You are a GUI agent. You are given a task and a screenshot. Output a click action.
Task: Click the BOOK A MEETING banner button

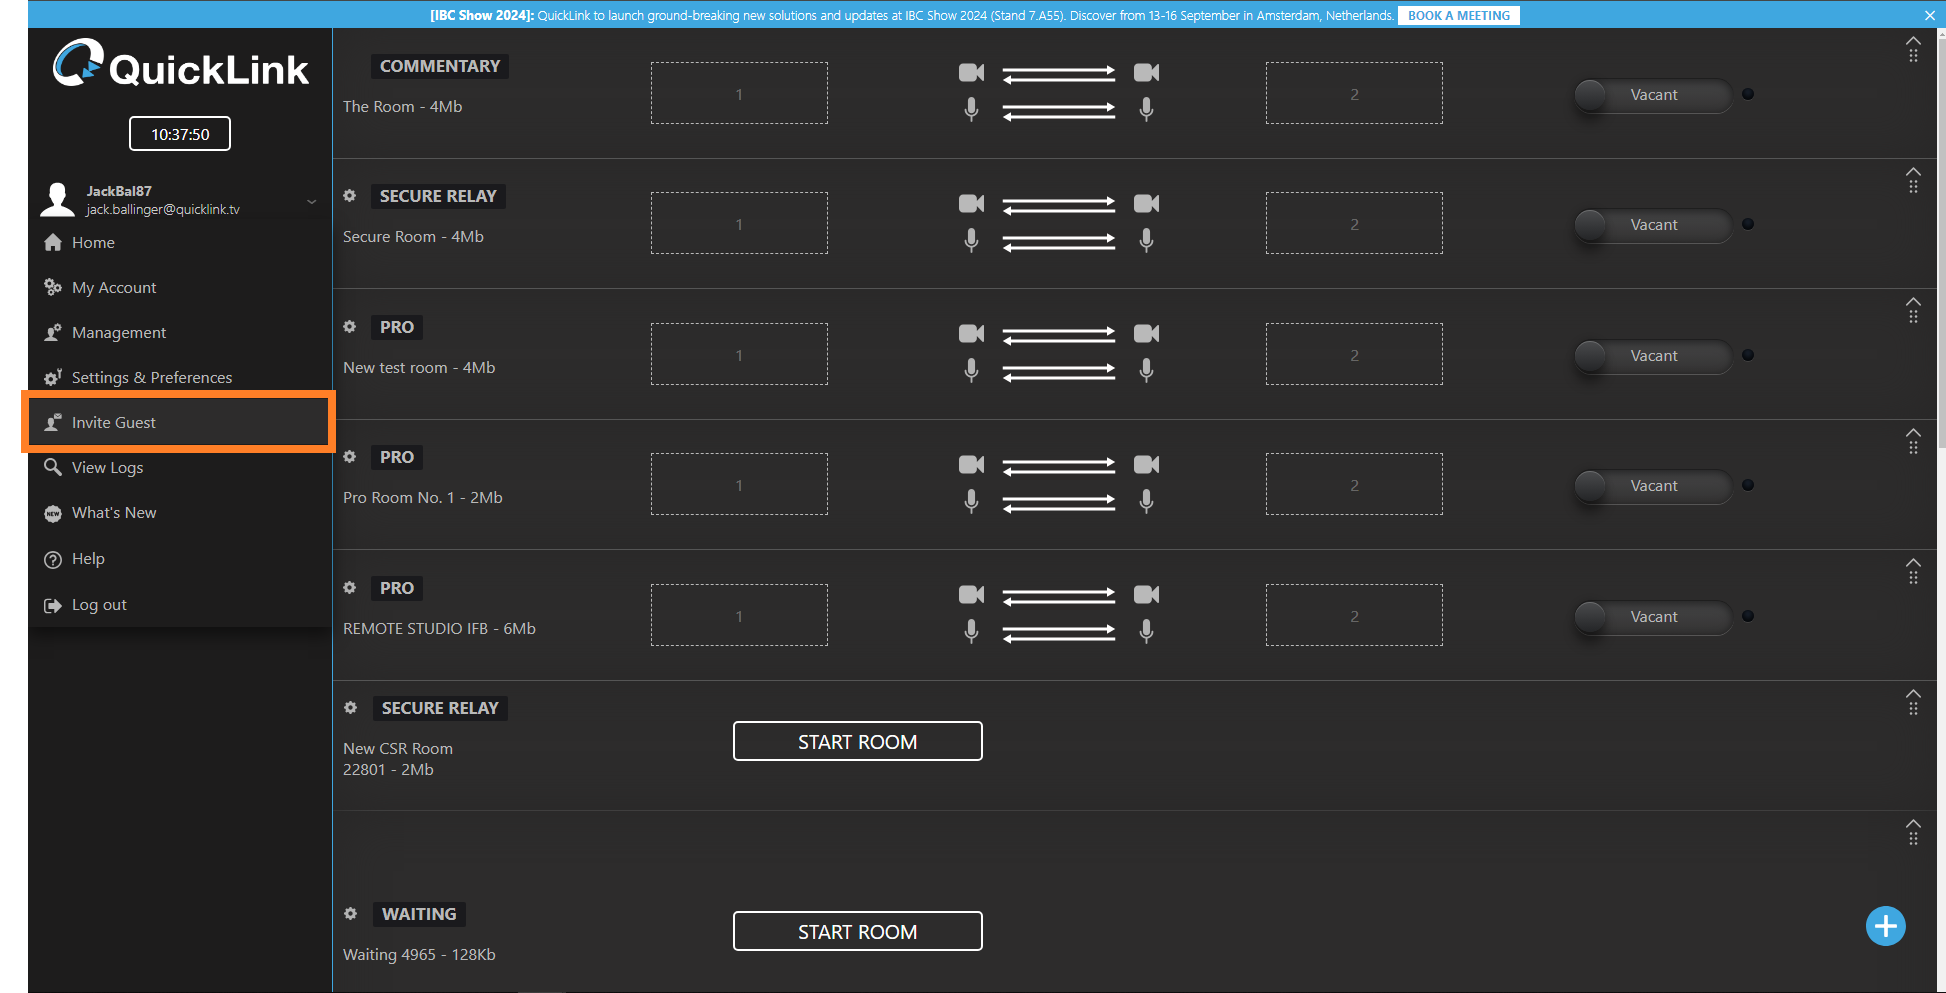1458,15
